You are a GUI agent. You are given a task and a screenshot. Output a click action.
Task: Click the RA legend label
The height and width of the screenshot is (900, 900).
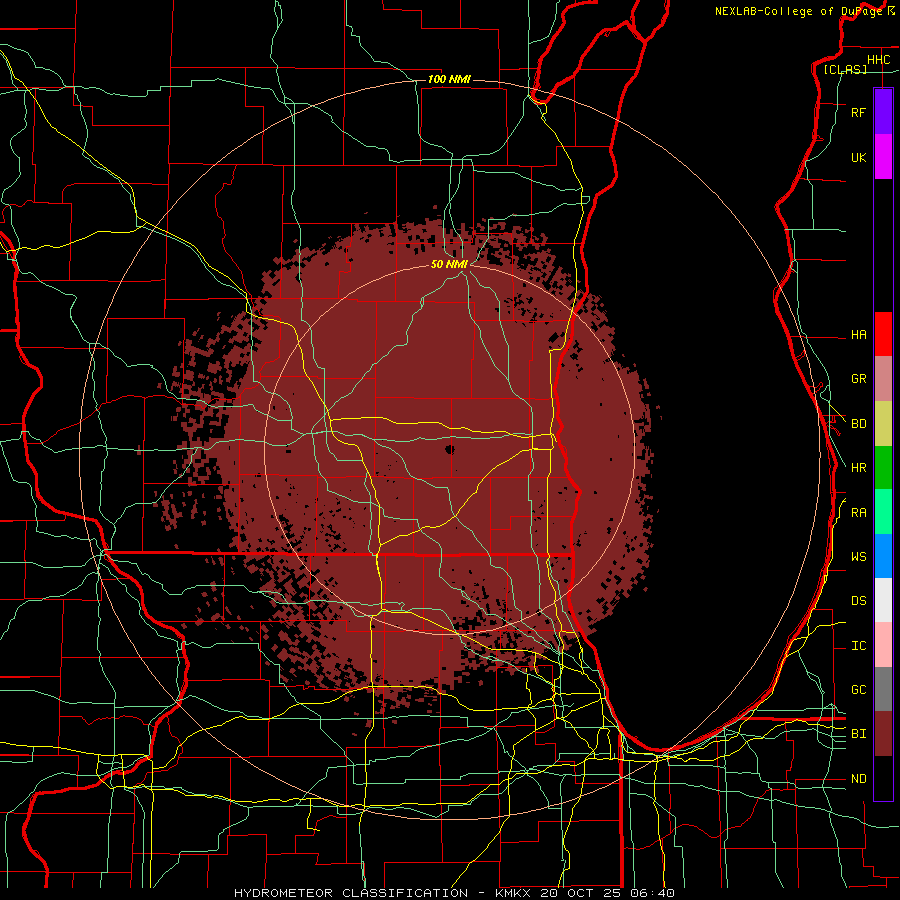tap(858, 513)
